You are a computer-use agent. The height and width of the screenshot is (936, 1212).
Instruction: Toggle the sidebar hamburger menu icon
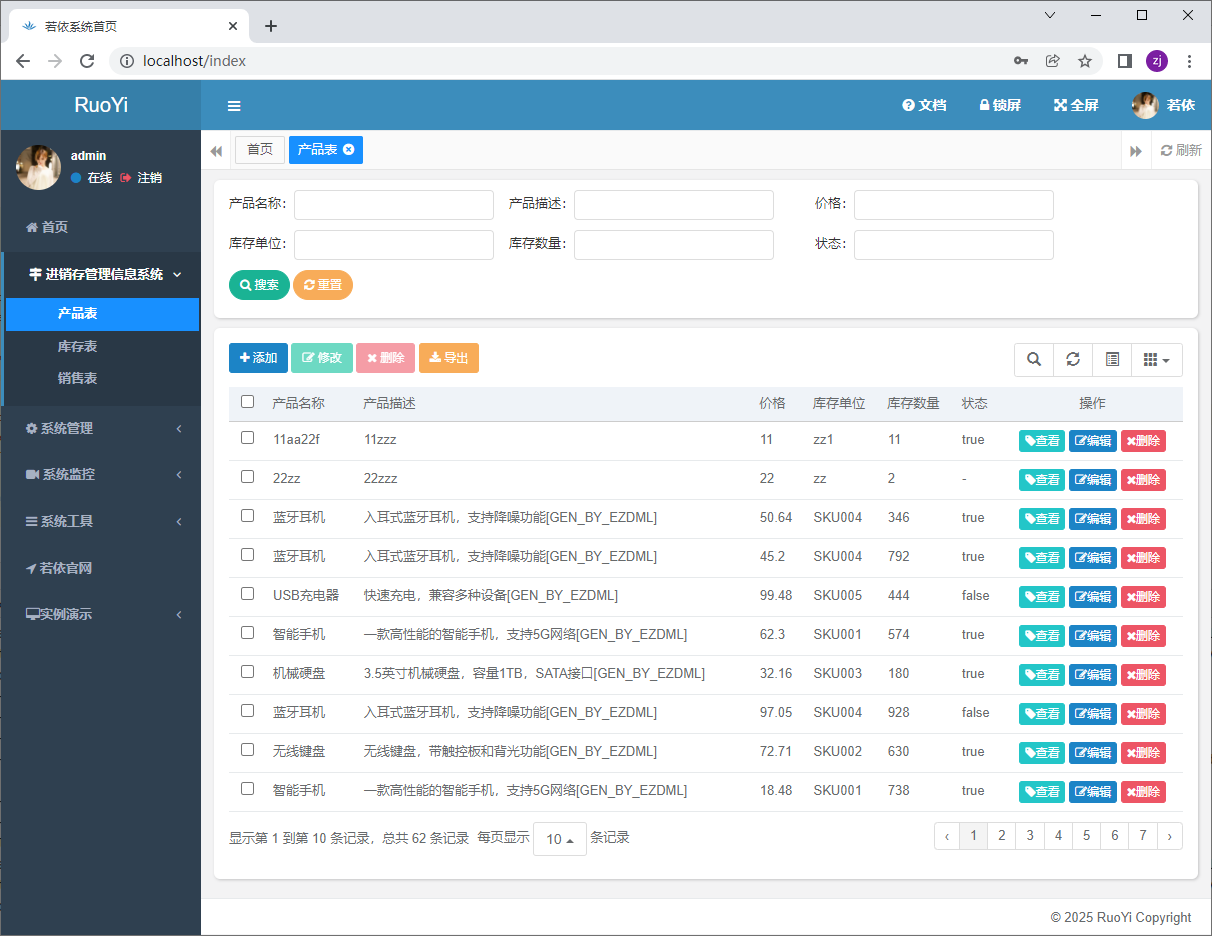click(x=234, y=106)
